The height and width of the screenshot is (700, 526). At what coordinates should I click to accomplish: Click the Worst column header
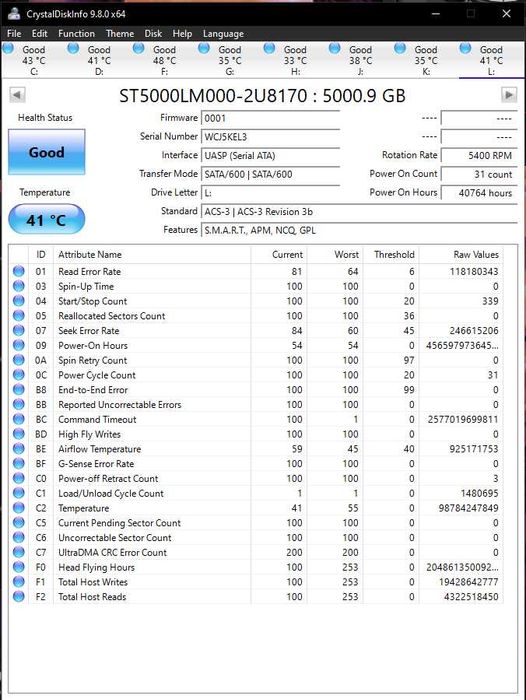point(335,254)
